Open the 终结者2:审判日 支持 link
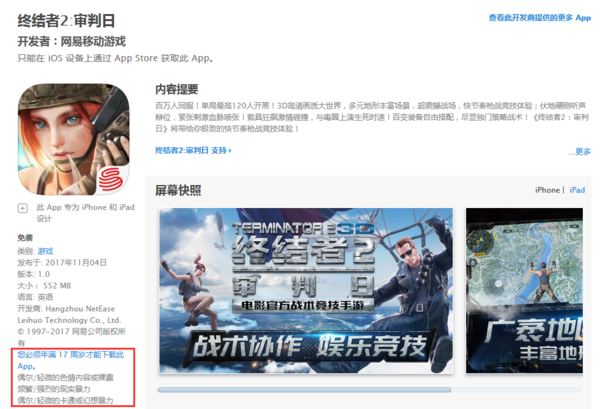The width and height of the screenshot is (600, 409). pos(193,150)
